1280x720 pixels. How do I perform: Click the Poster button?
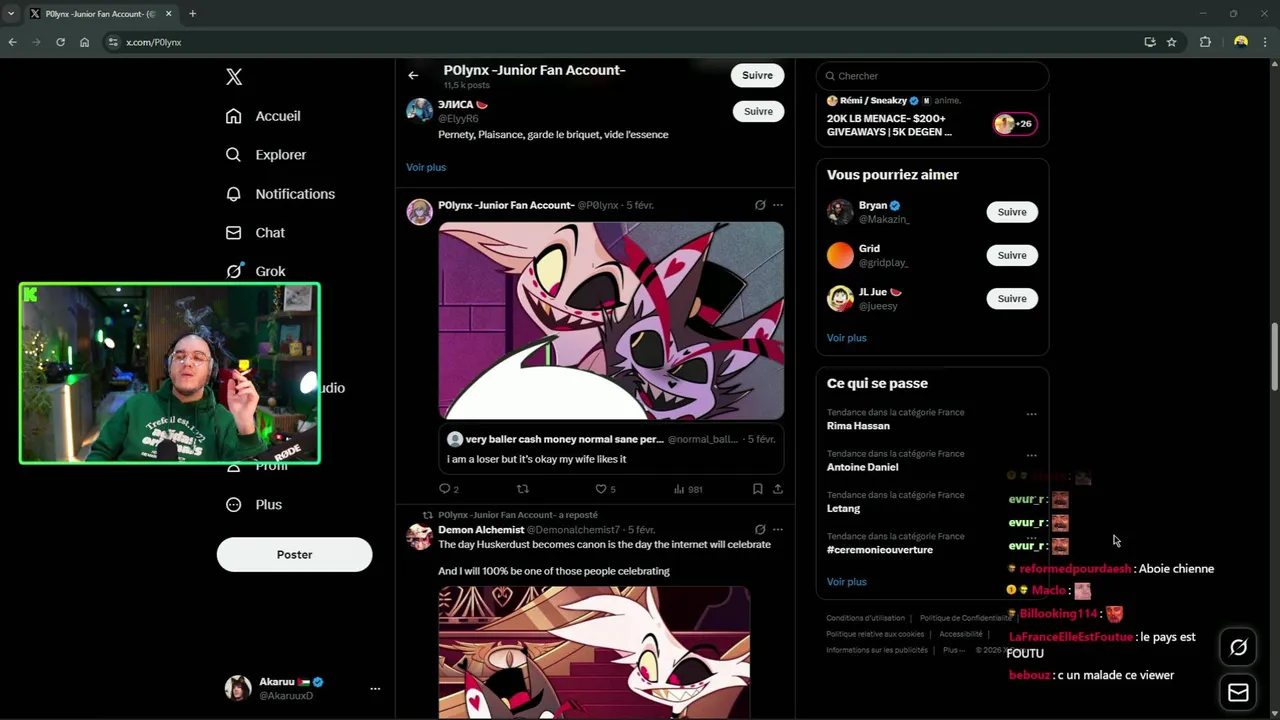tap(294, 554)
